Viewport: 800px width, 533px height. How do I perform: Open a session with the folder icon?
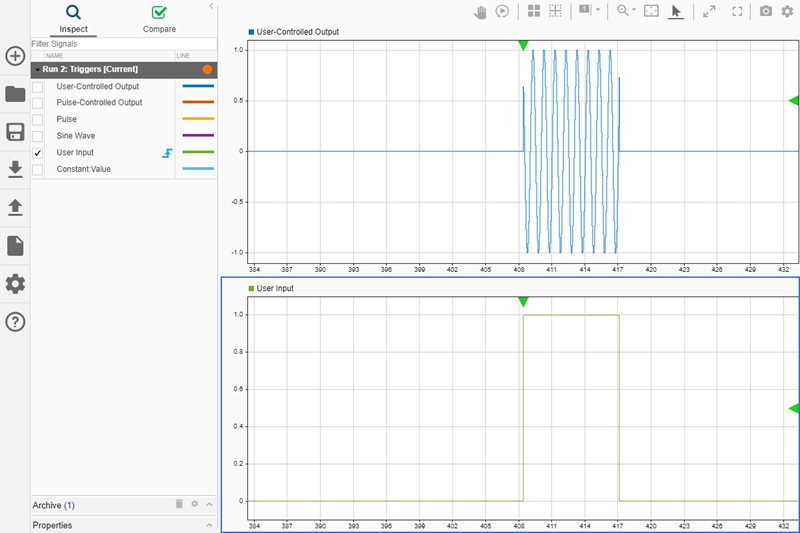click(x=15, y=94)
